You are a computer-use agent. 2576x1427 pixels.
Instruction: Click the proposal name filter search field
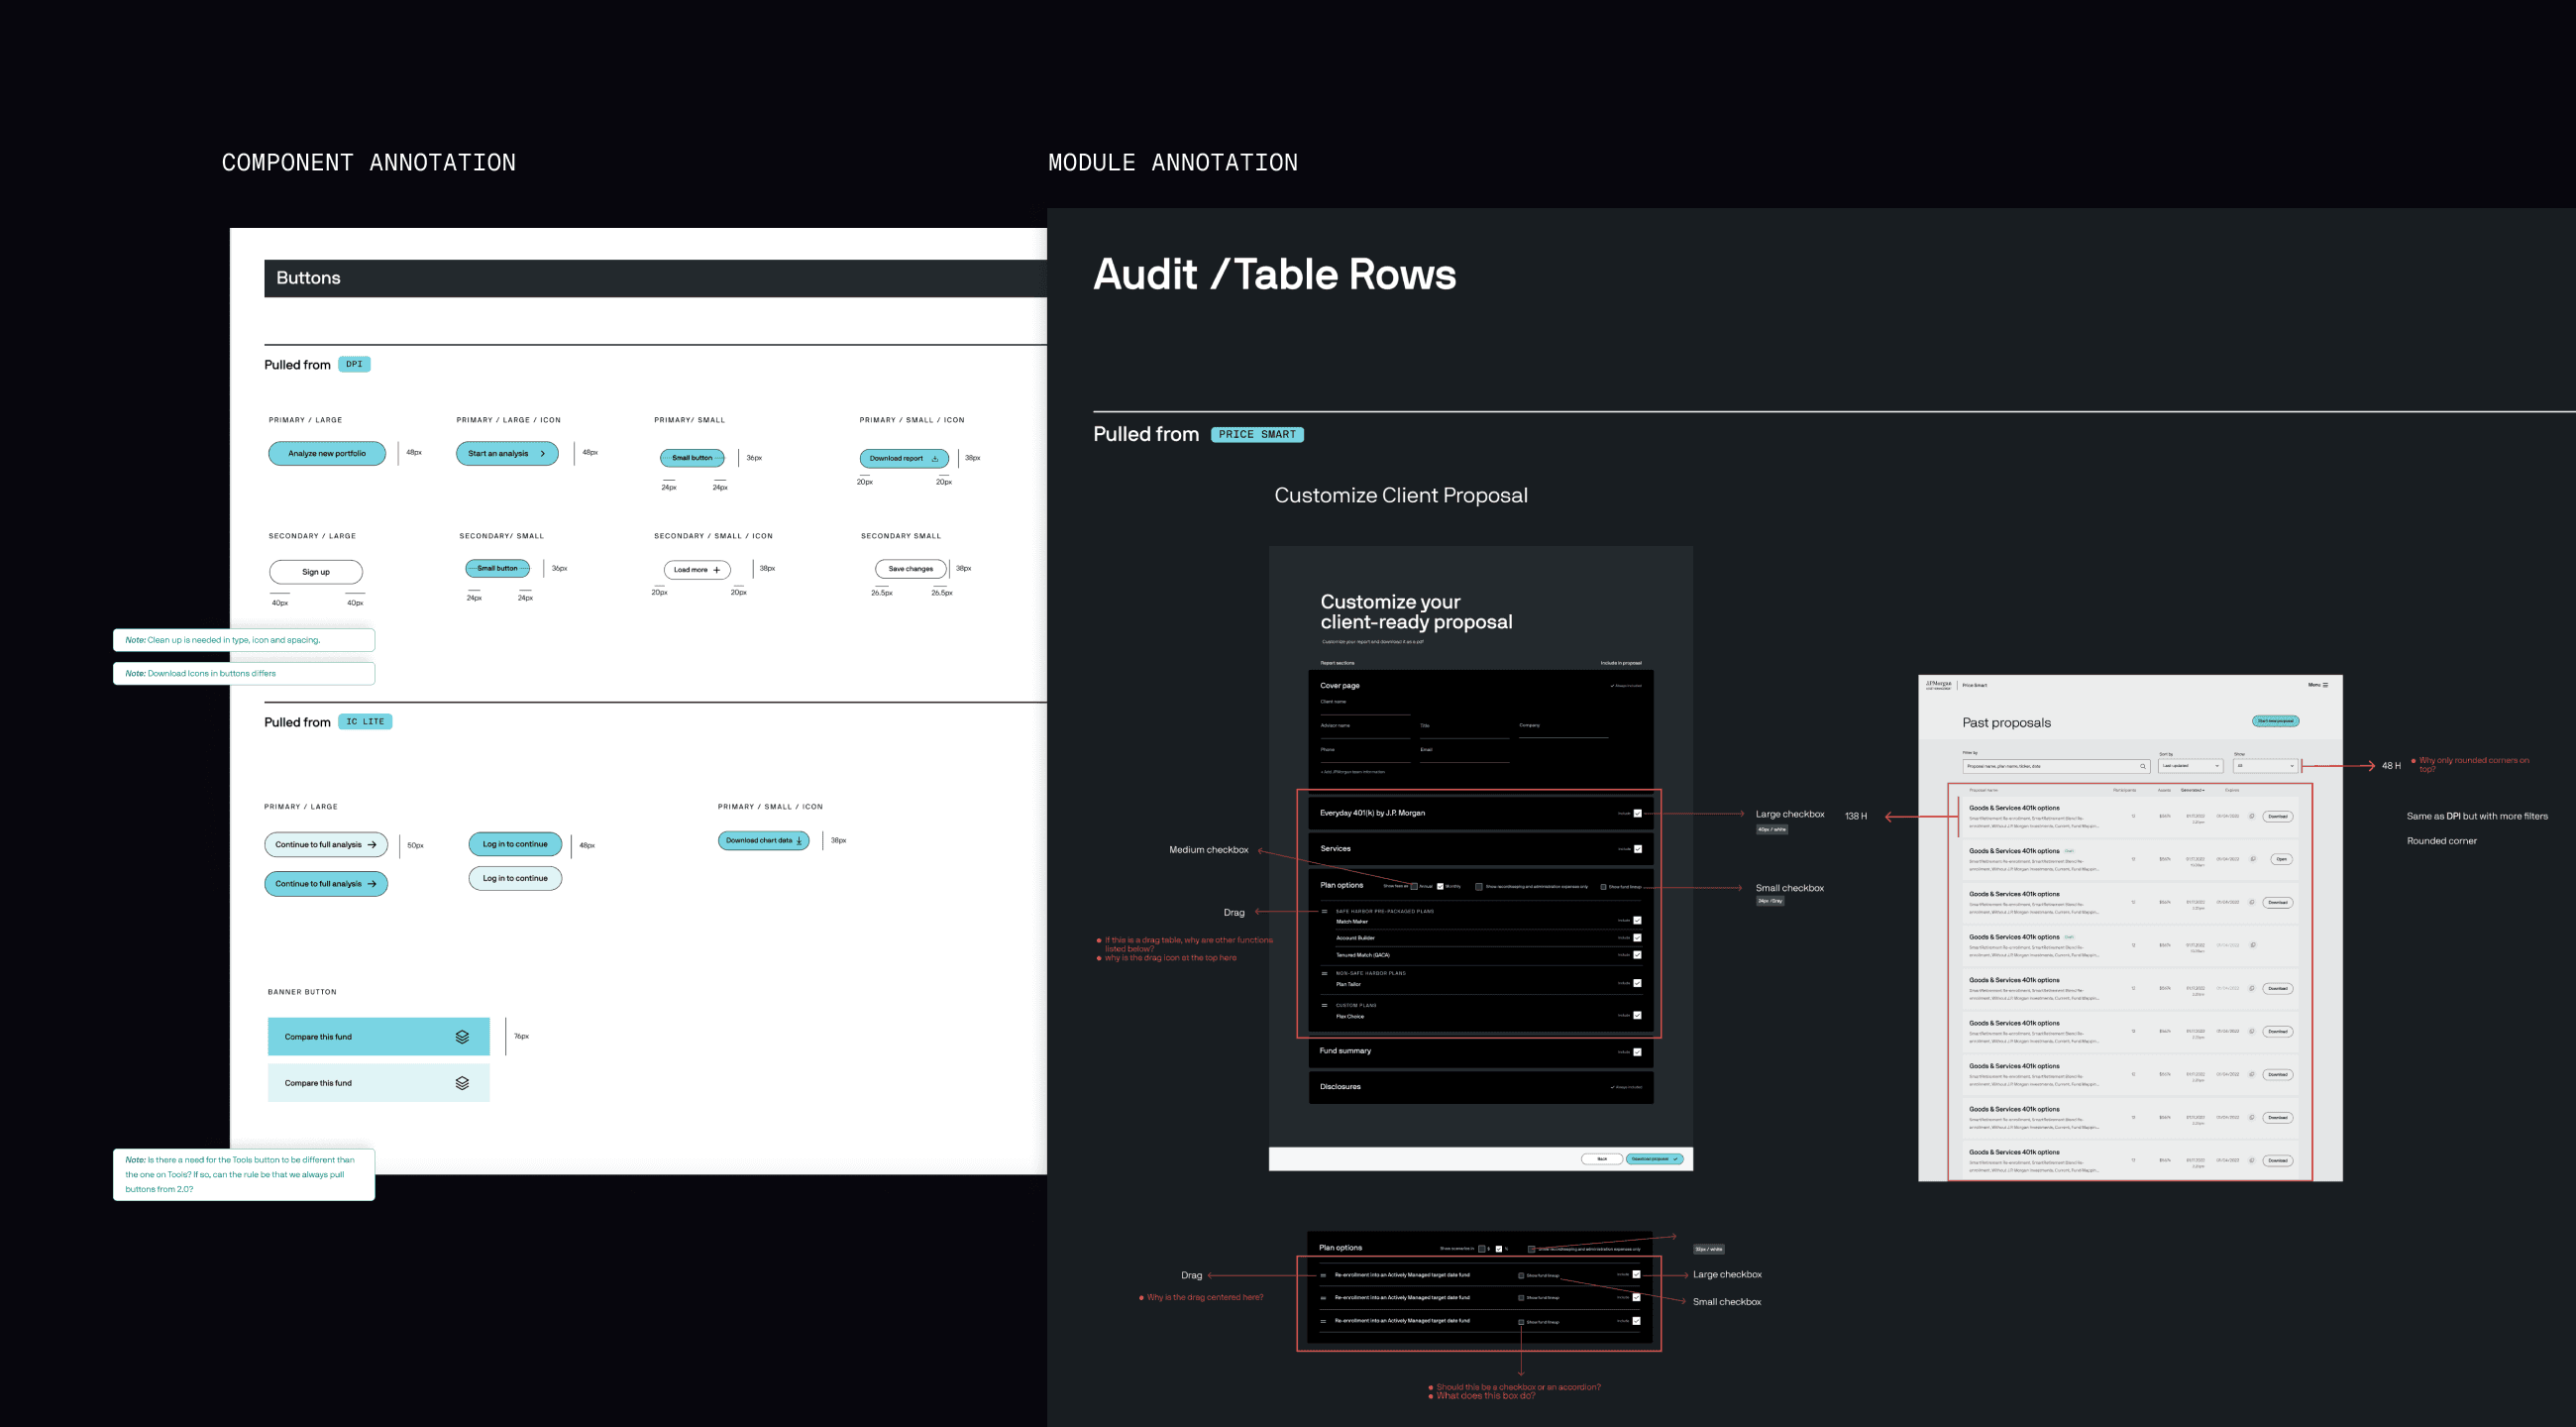(x=2056, y=766)
